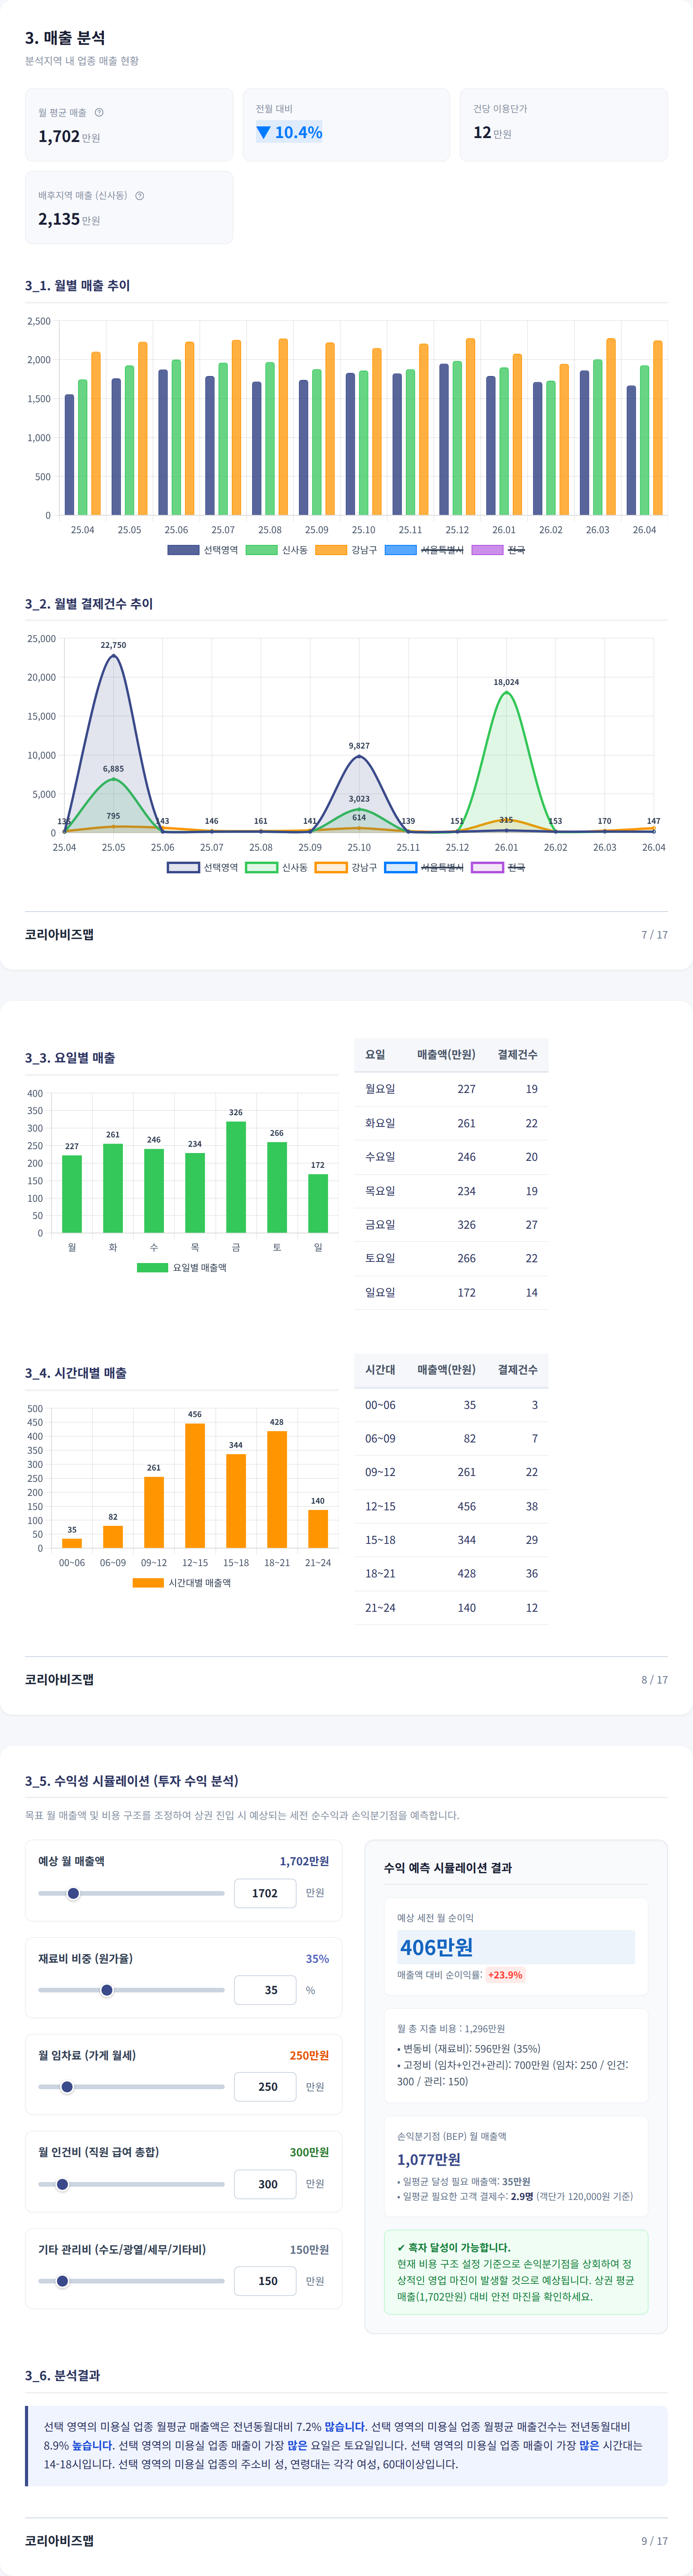
Task: Focus the 예상 월 매출액 input showing 1702
Action: tap(265, 1893)
